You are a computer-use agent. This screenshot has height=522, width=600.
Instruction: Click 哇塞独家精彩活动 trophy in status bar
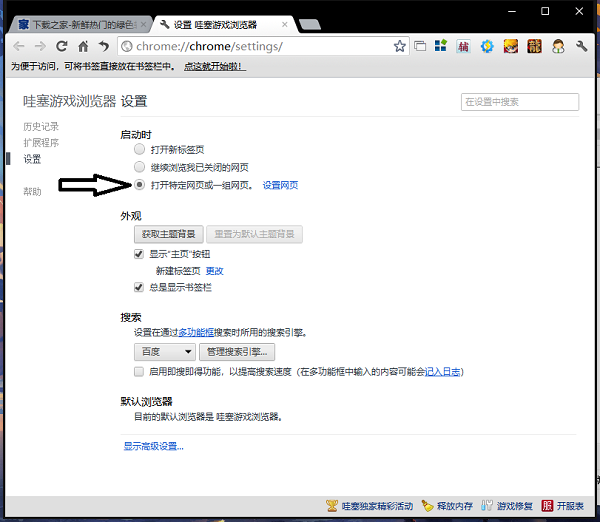point(333,506)
